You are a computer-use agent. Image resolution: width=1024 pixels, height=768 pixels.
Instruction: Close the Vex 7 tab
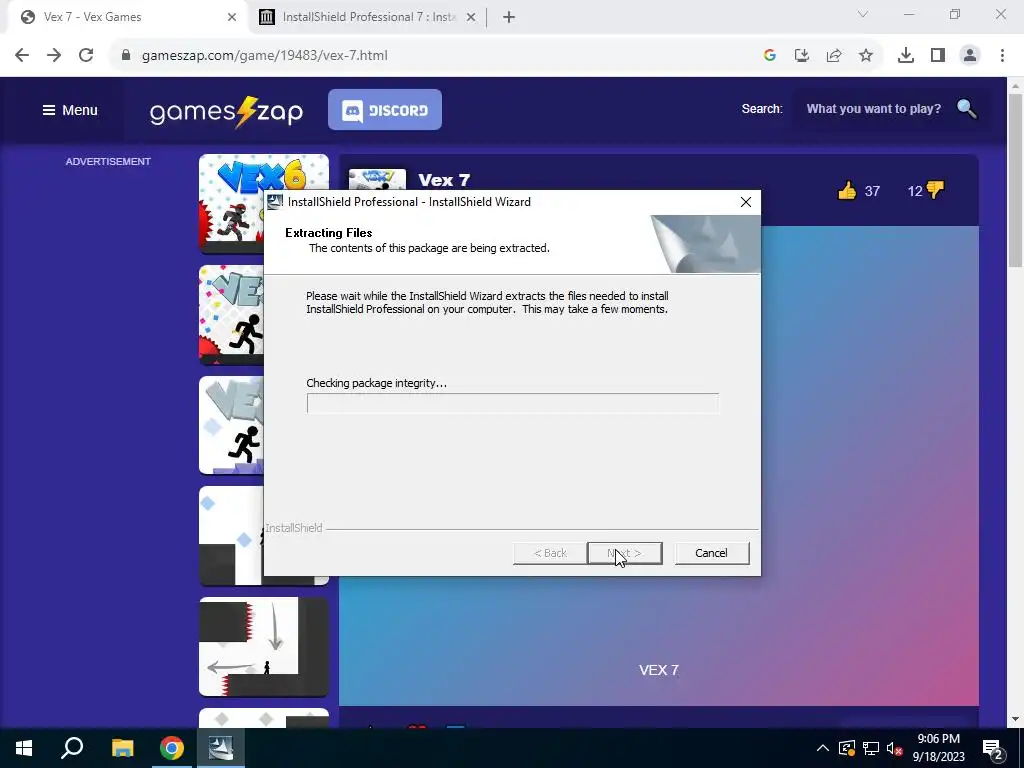pyautogui.click(x=232, y=17)
